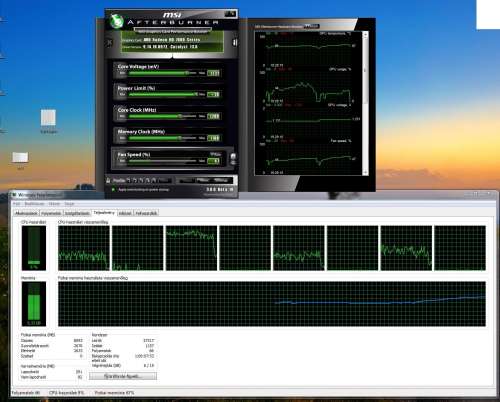Click the first CPU core history graph

[84, 248]
